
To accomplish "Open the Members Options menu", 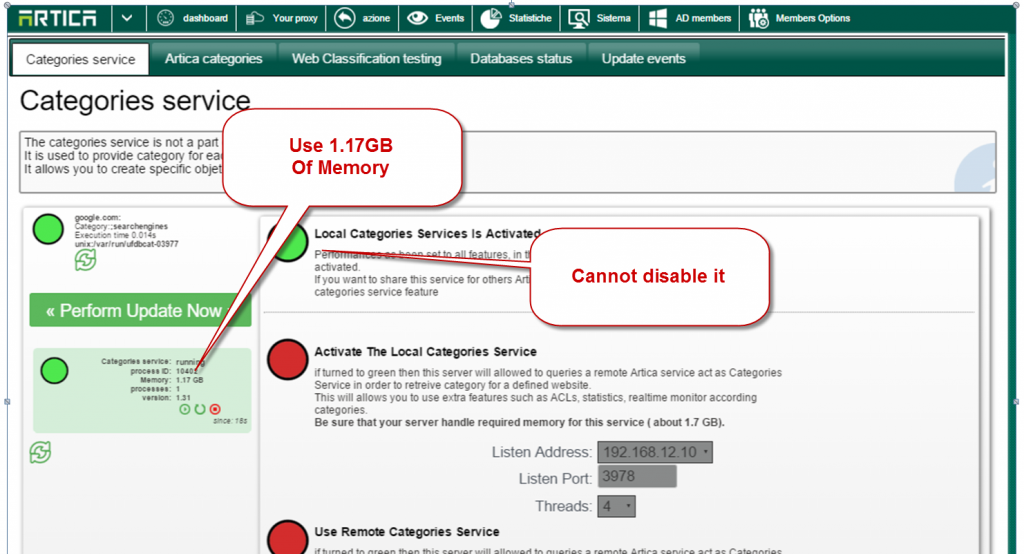I will click(799, 18).
